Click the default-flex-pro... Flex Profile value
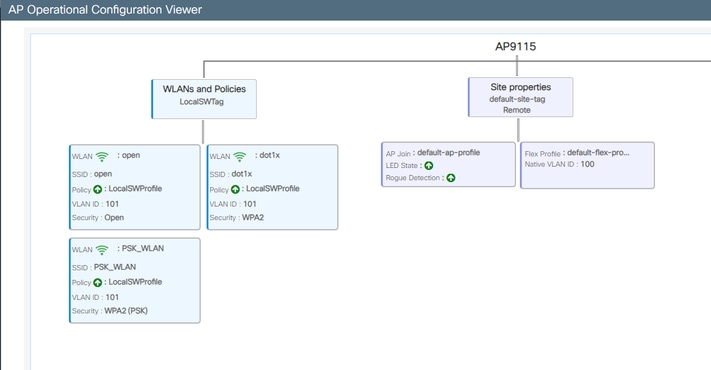The image size is (711, 370). (x=598, y=153)
